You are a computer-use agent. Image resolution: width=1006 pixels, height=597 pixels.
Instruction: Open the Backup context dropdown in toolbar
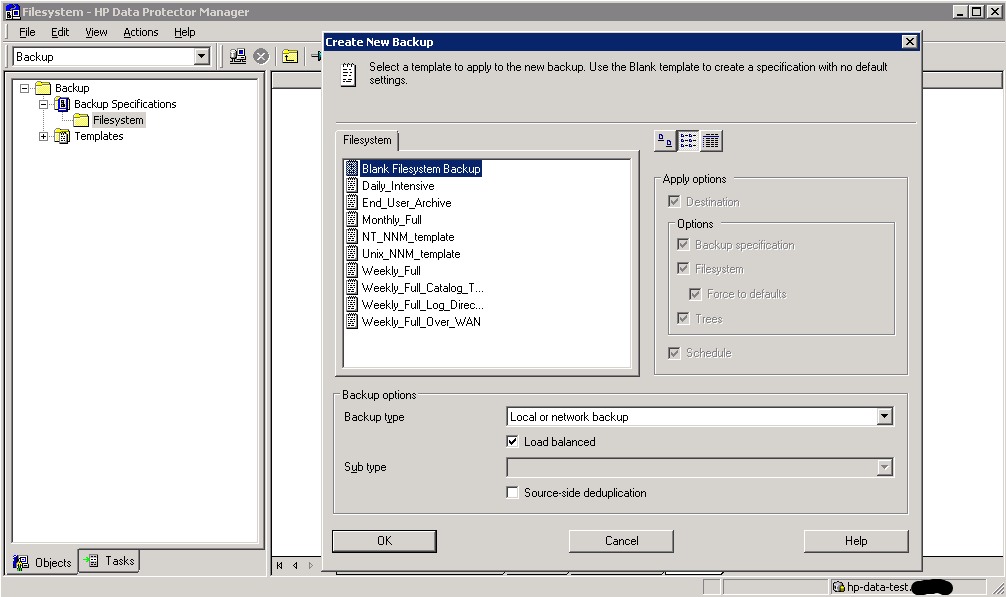tap(201, 56)
